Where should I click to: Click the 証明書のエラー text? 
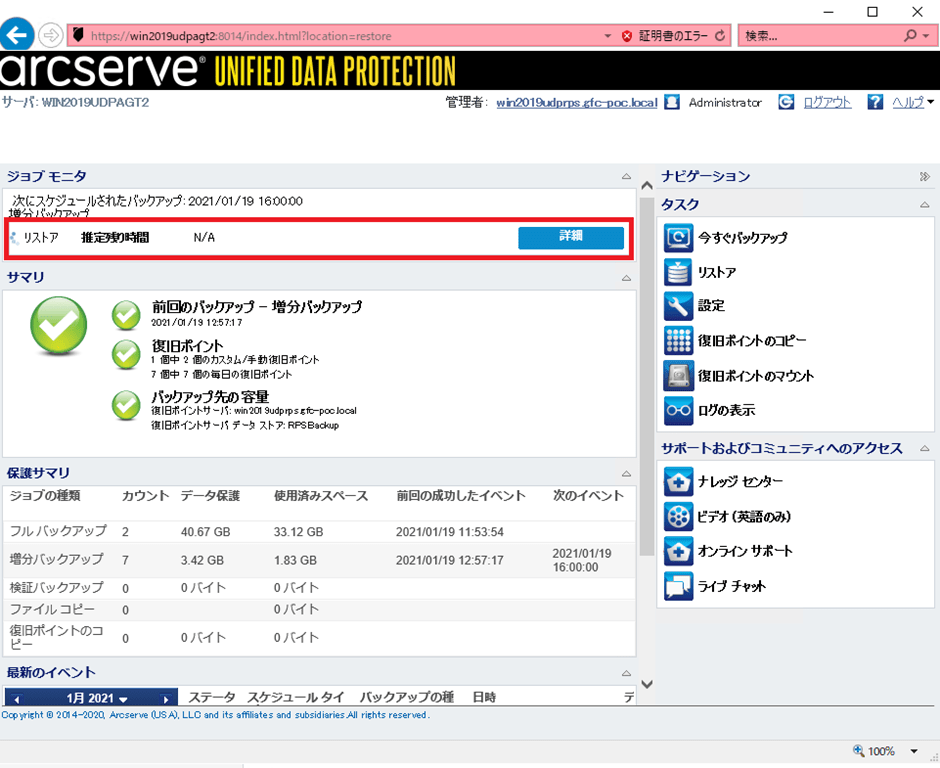tap(673, 36)
